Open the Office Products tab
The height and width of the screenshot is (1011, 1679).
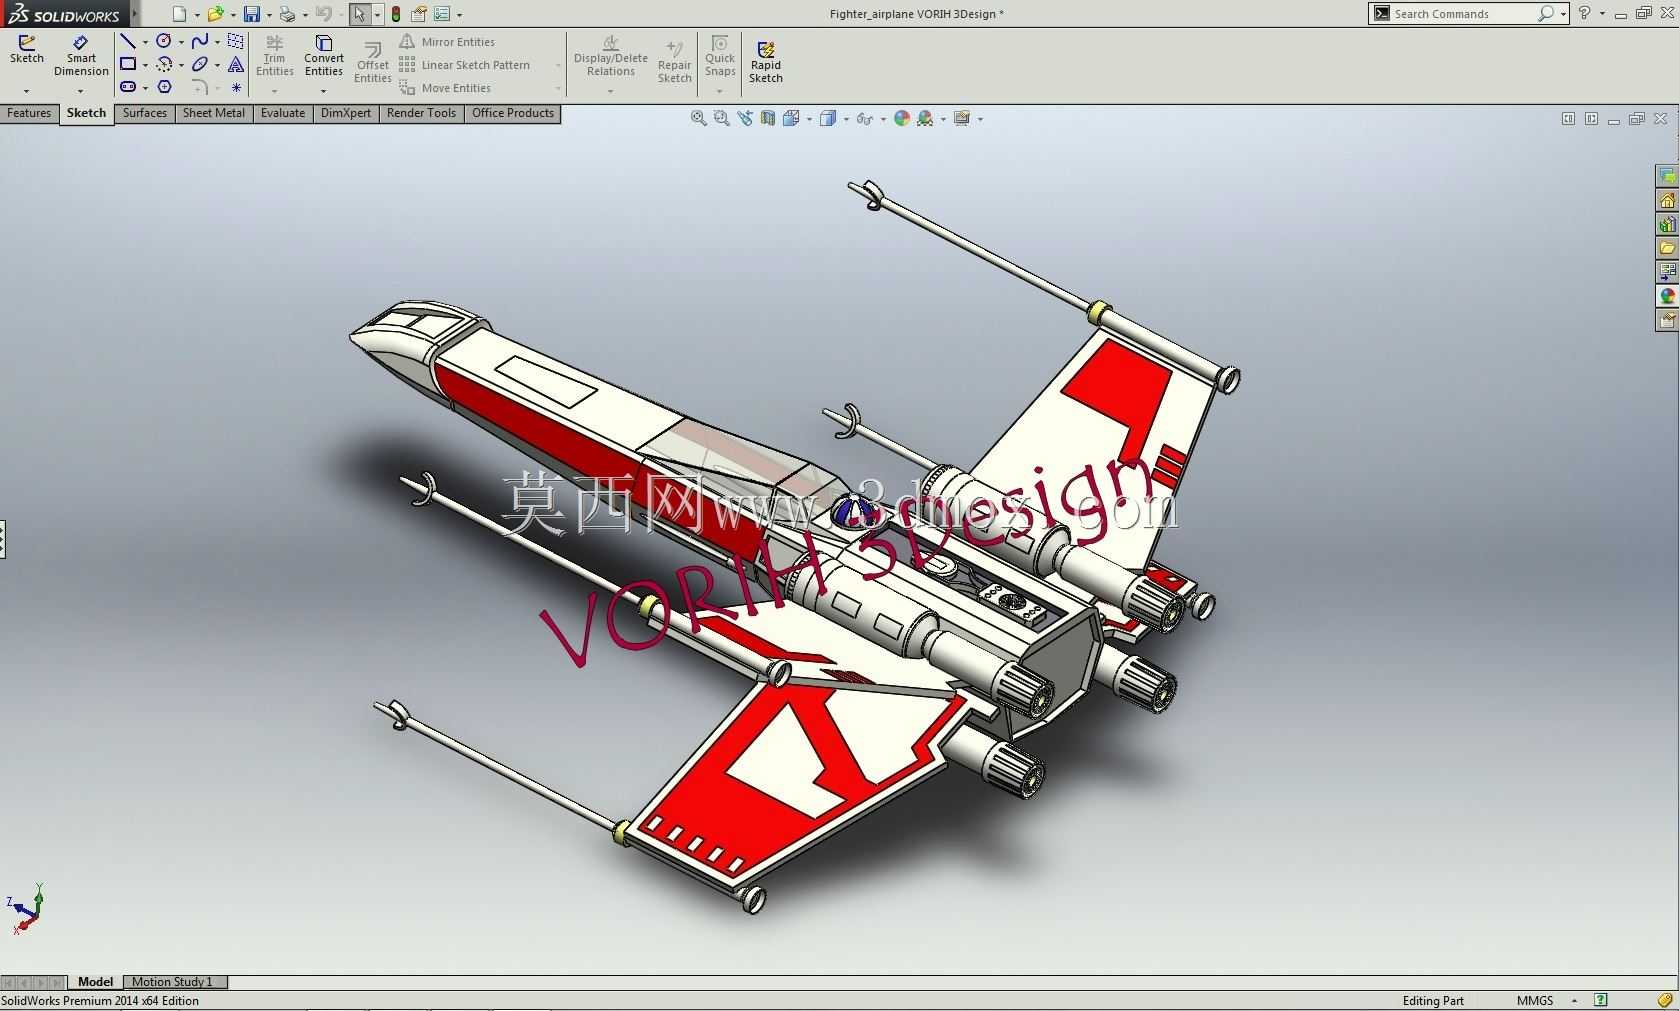pyautogui.click(x=513, y=113)
